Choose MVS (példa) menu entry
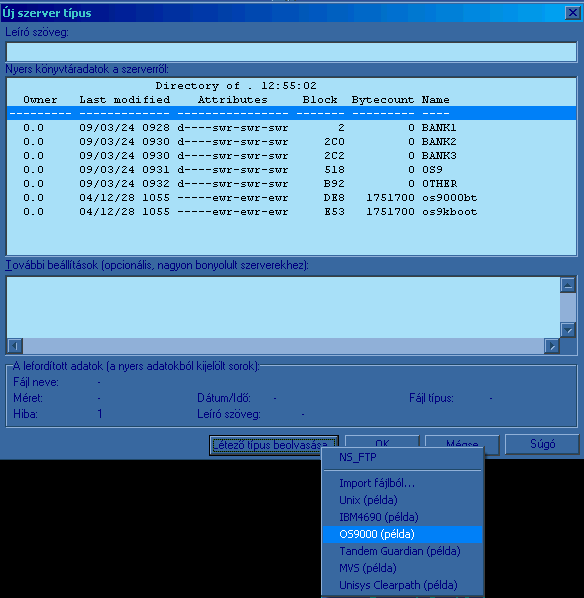This screenshot has width=584, height=598. [402, 568]
